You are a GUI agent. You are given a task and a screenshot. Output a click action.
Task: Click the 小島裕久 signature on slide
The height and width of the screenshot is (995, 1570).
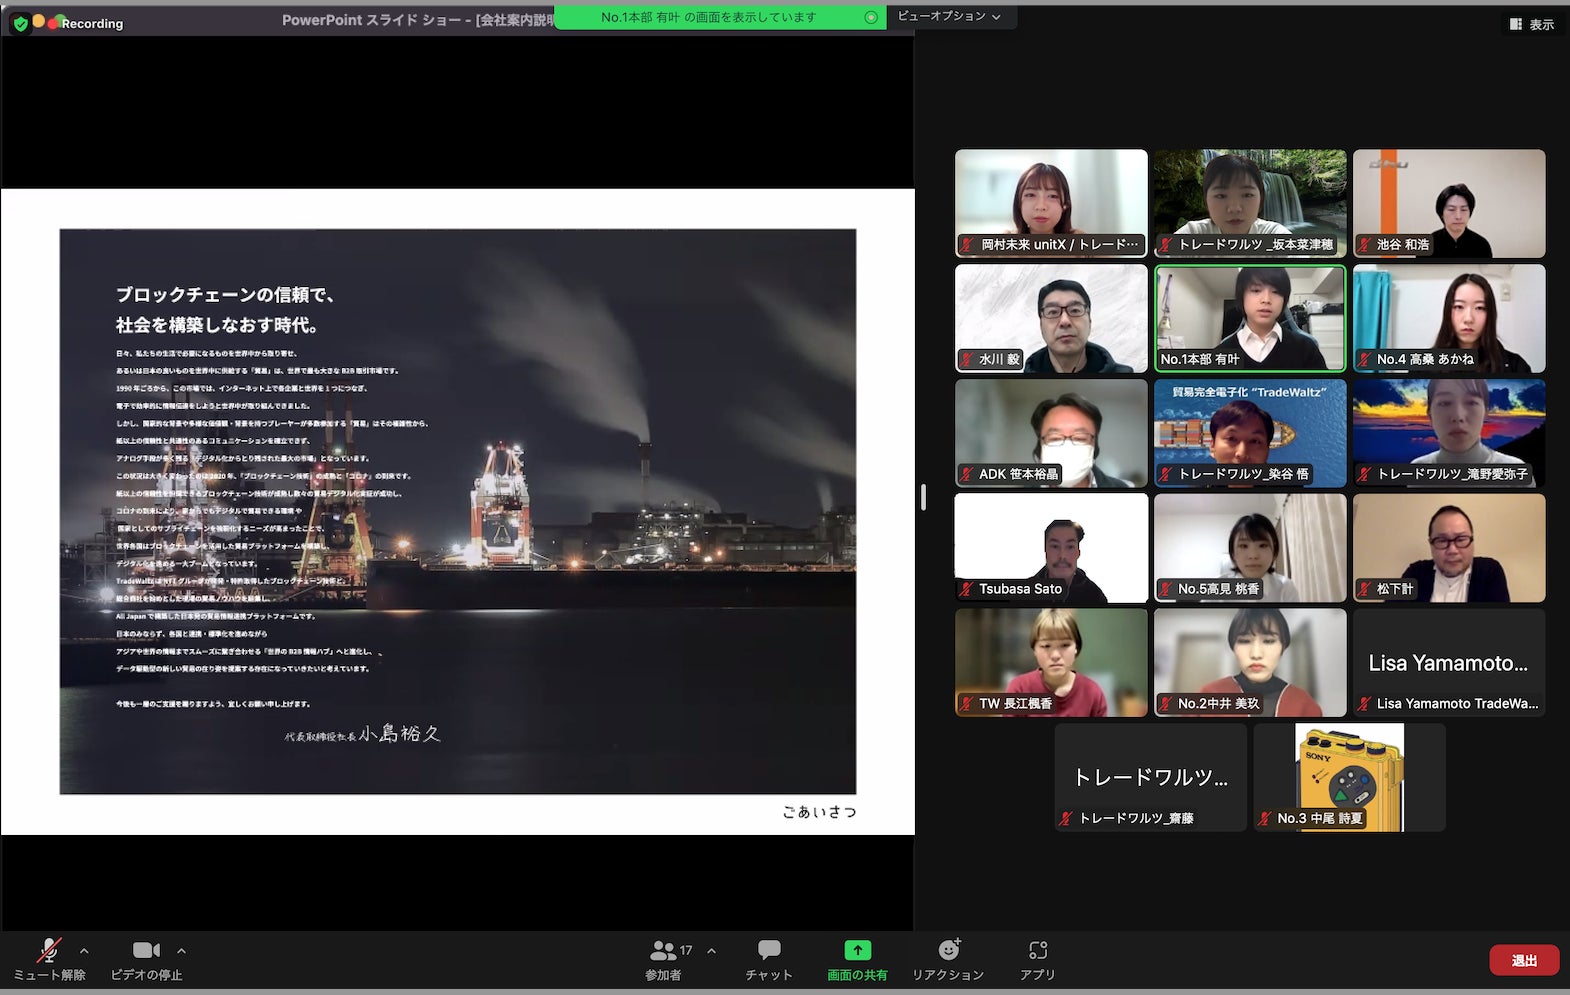[399, 734]
